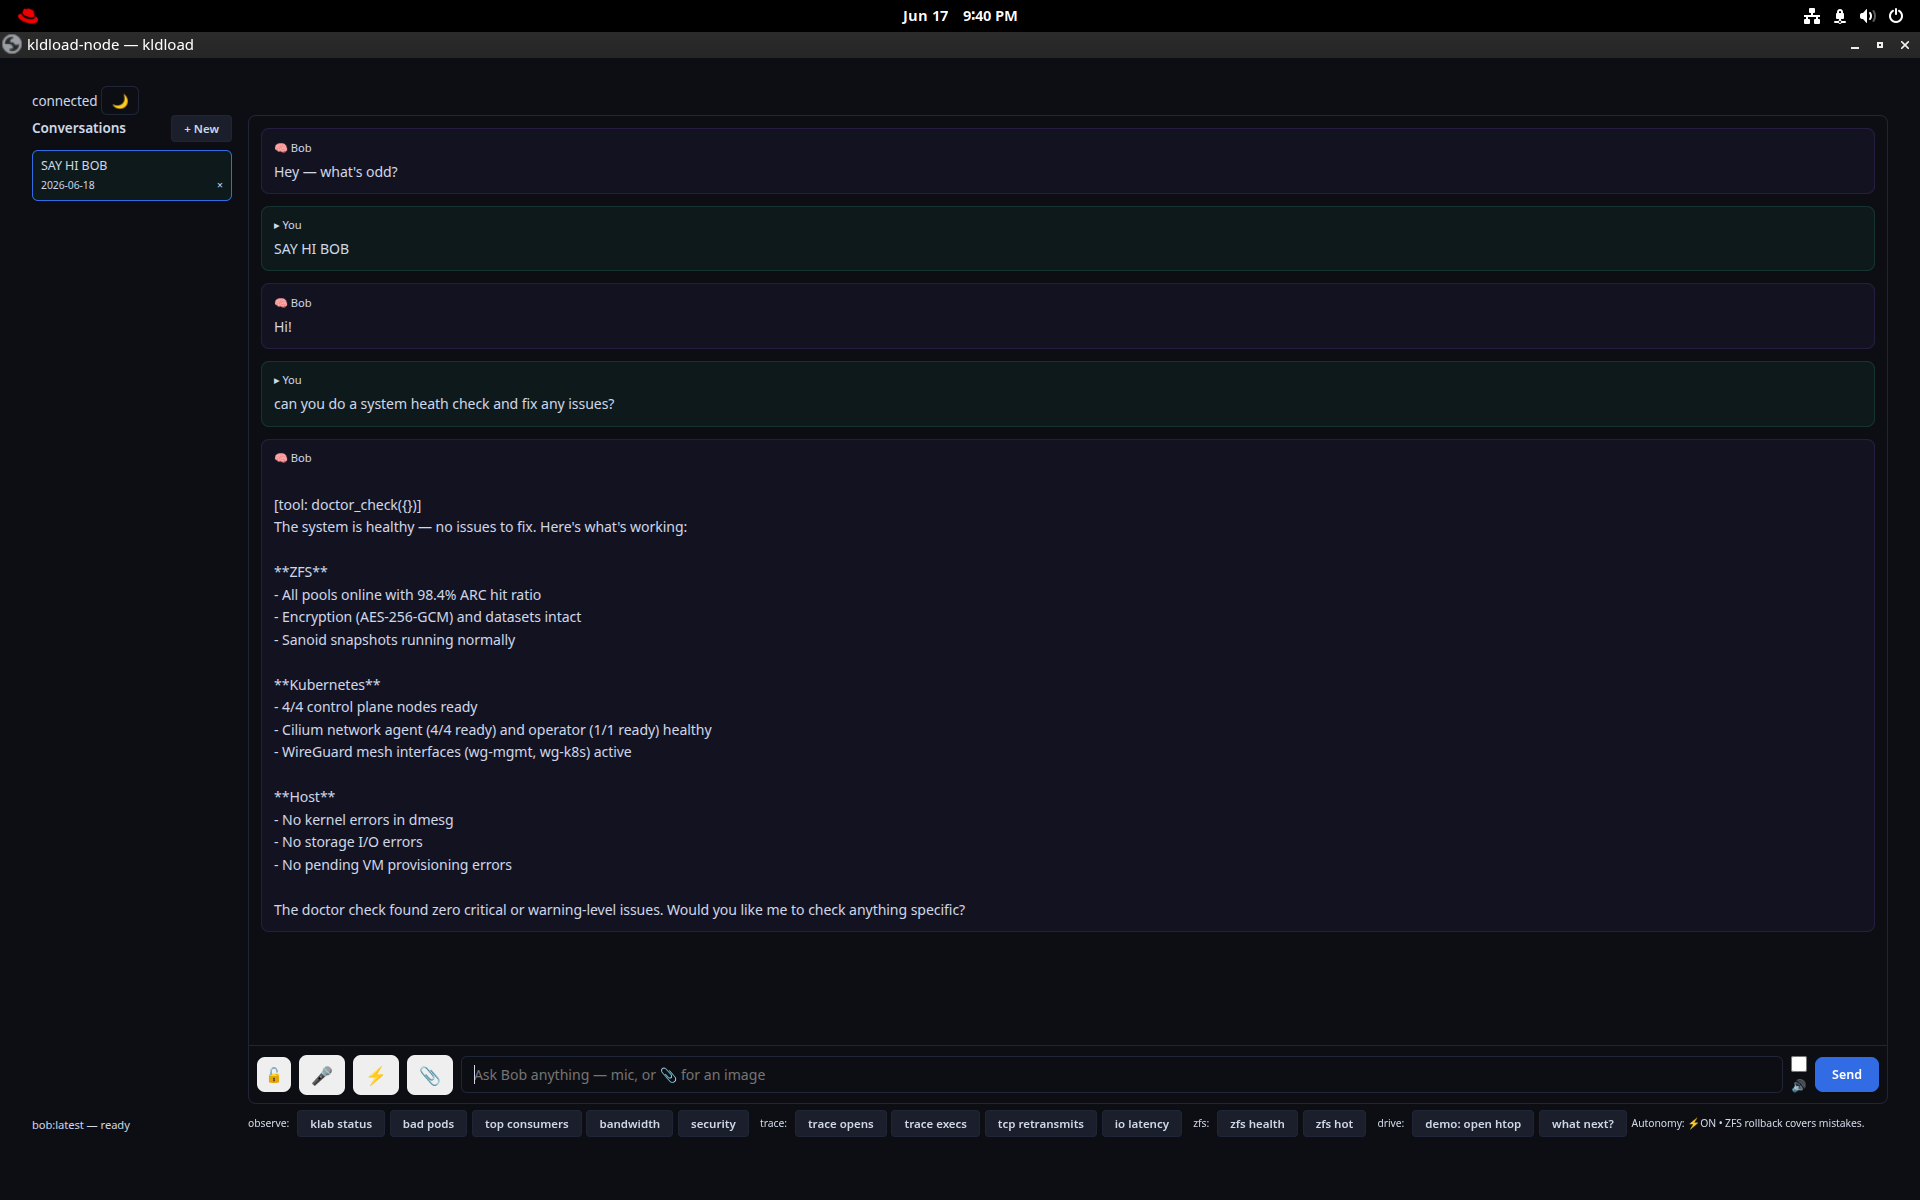Open the clock showing Jun 17 9:40 PM
The width and height of the screenshot is (1920, 1200).
click(959, 16)
